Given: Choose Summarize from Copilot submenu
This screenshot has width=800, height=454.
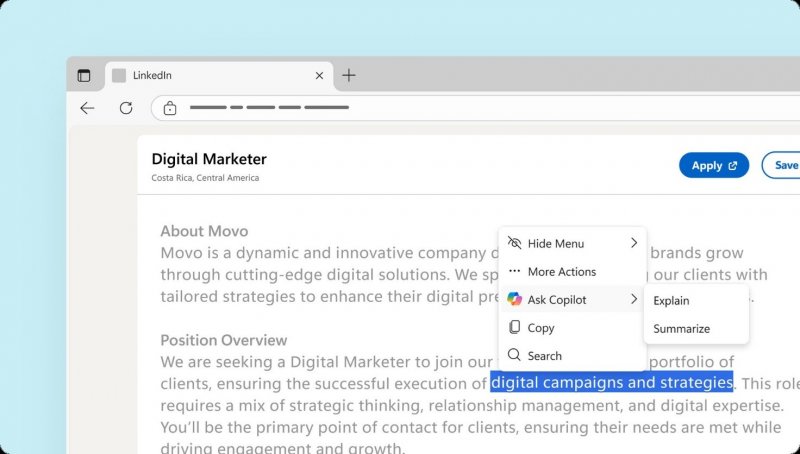Looking at the screenshot, I should pos(681,328).
